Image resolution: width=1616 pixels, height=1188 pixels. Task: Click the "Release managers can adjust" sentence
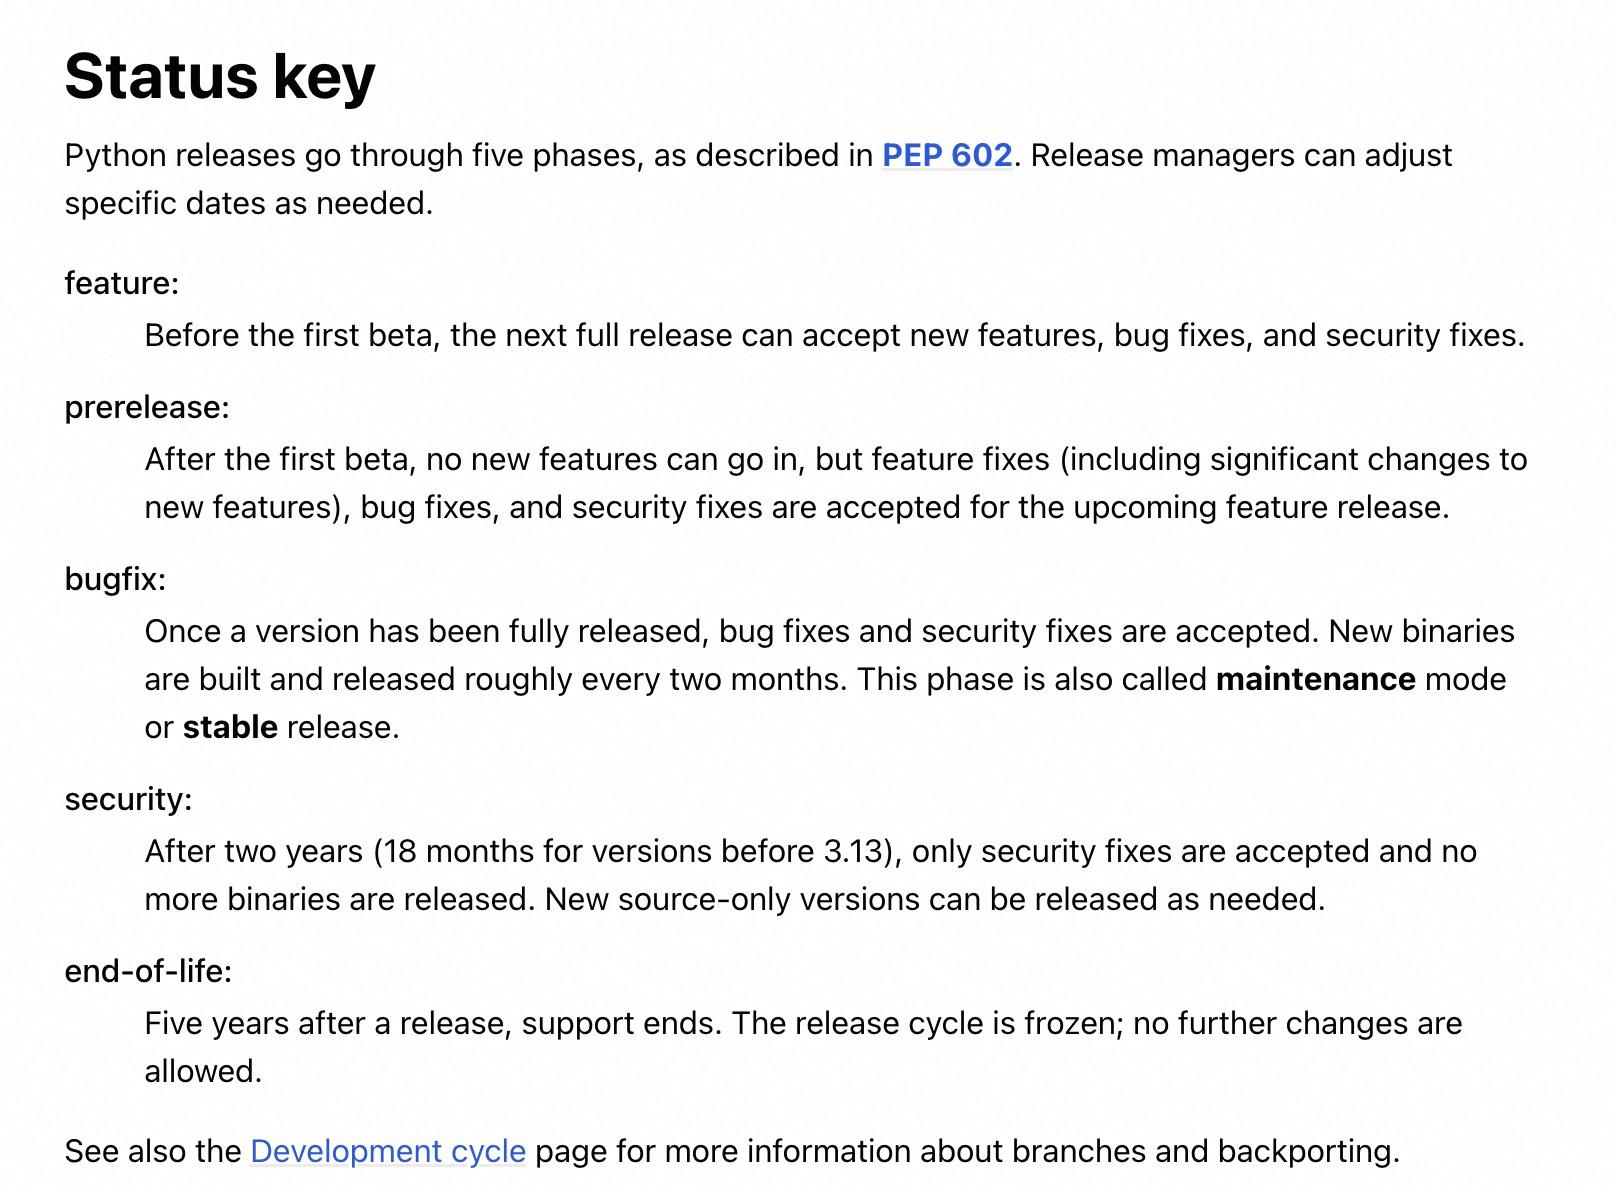pos(1240,156)
